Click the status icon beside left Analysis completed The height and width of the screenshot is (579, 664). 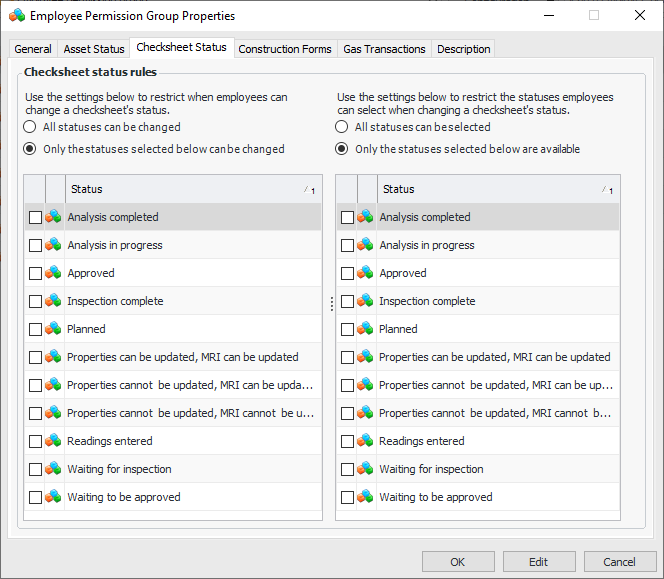coord(54,217)
